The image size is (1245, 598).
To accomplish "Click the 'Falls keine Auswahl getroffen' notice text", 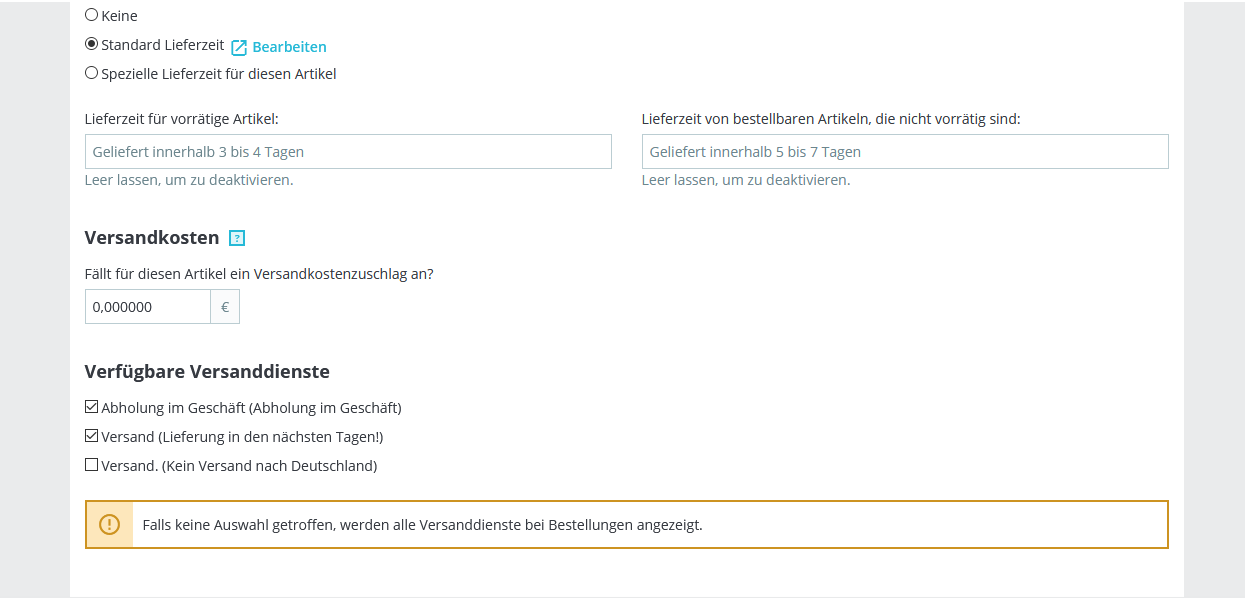I will click(423, 525).
